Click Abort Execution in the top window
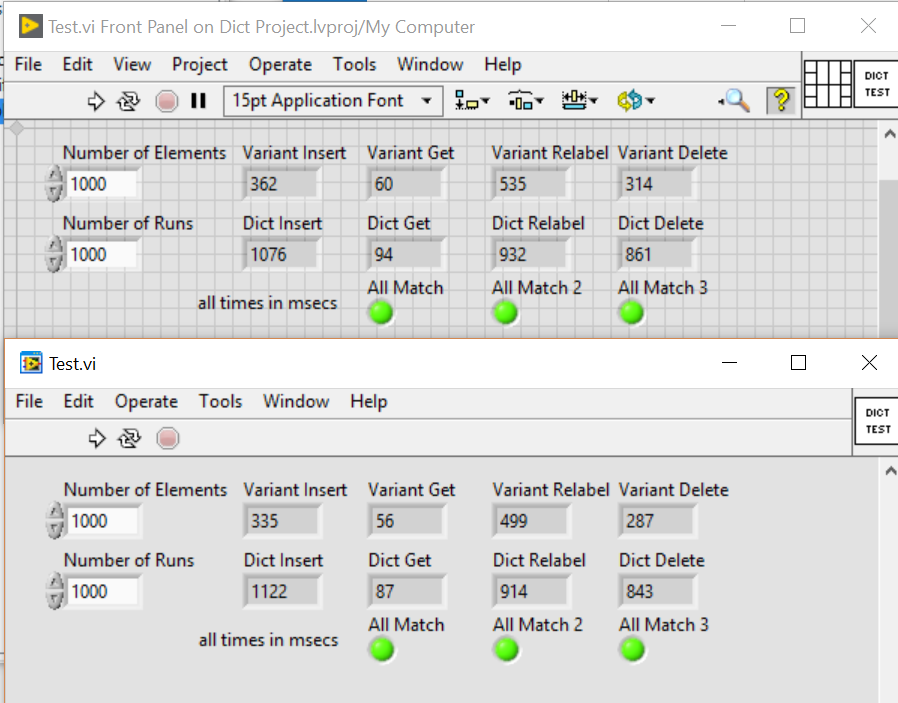Screen dimensions: 898x703 167,101
